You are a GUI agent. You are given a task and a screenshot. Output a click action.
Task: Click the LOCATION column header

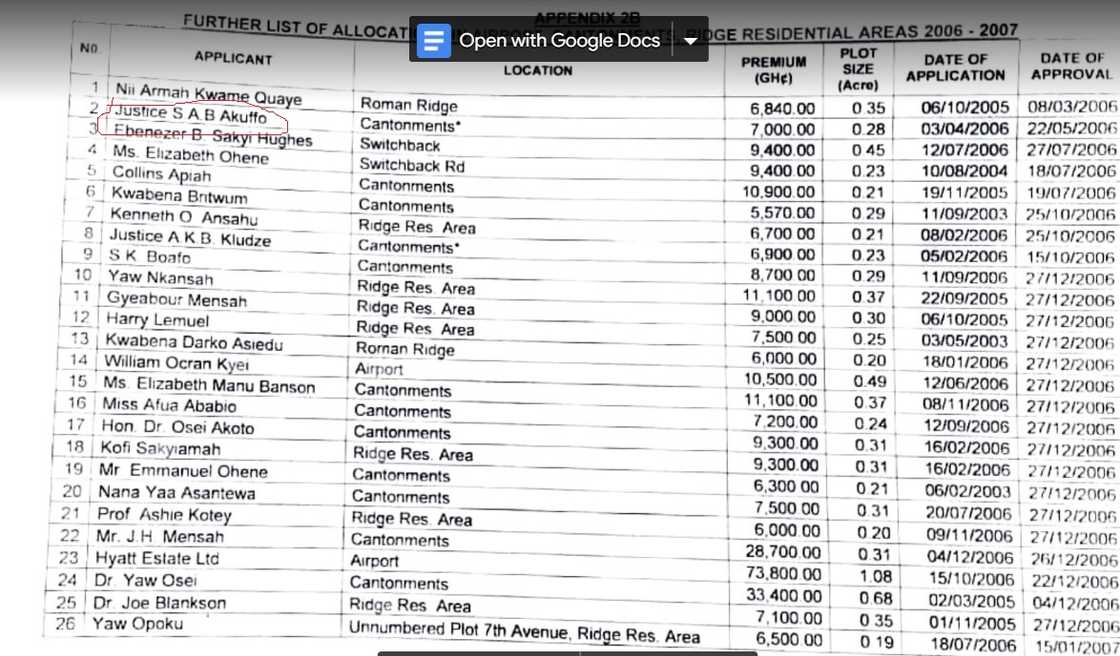click(x=538, y=70)
